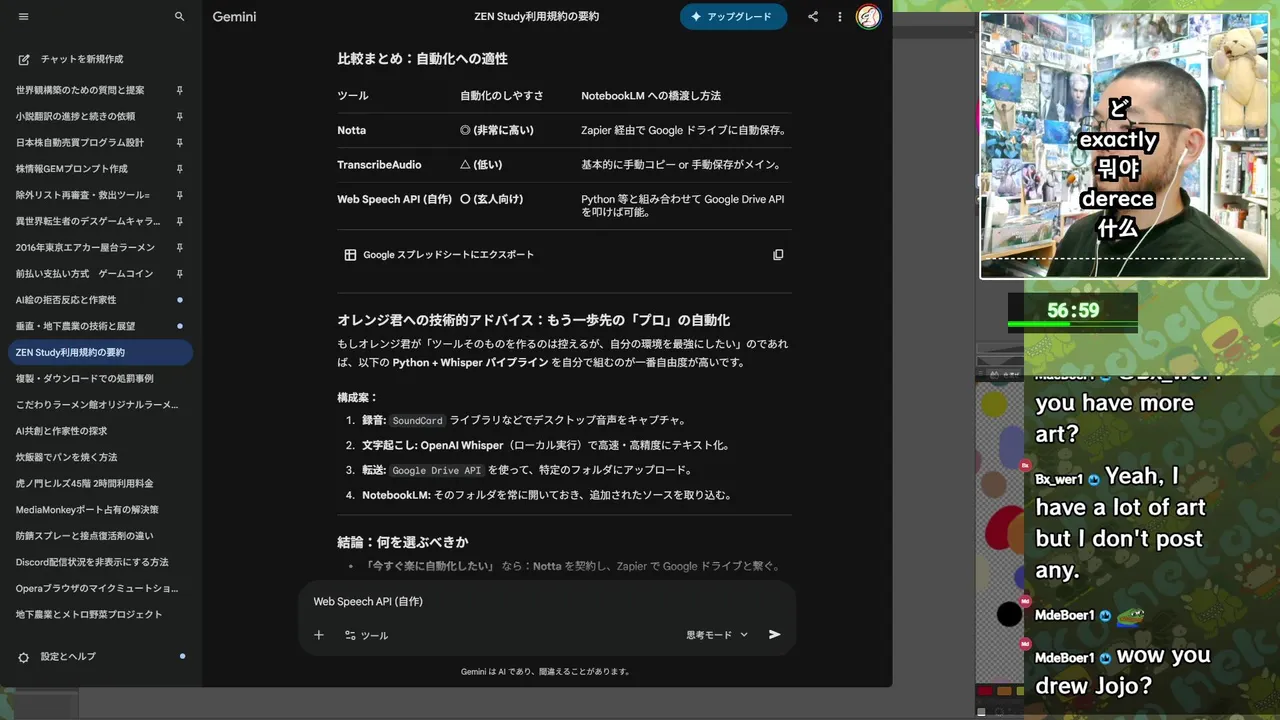
Task: Open the Google account avatar
Action: click(x=868, y=17)
